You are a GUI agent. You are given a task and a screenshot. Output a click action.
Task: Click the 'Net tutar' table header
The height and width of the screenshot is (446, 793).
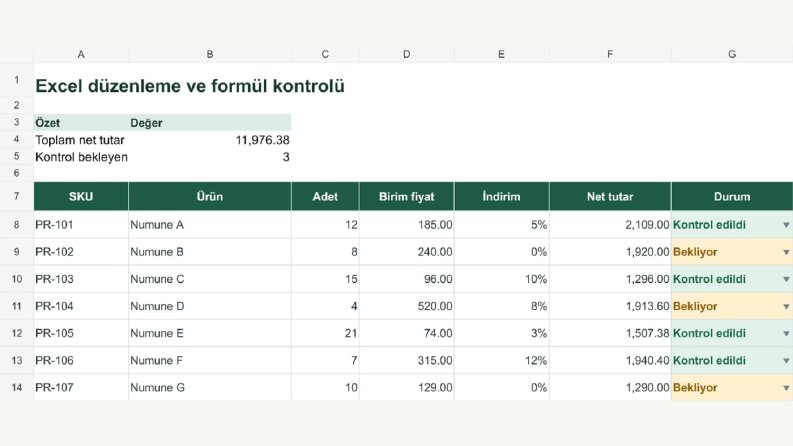pos(610,196)
